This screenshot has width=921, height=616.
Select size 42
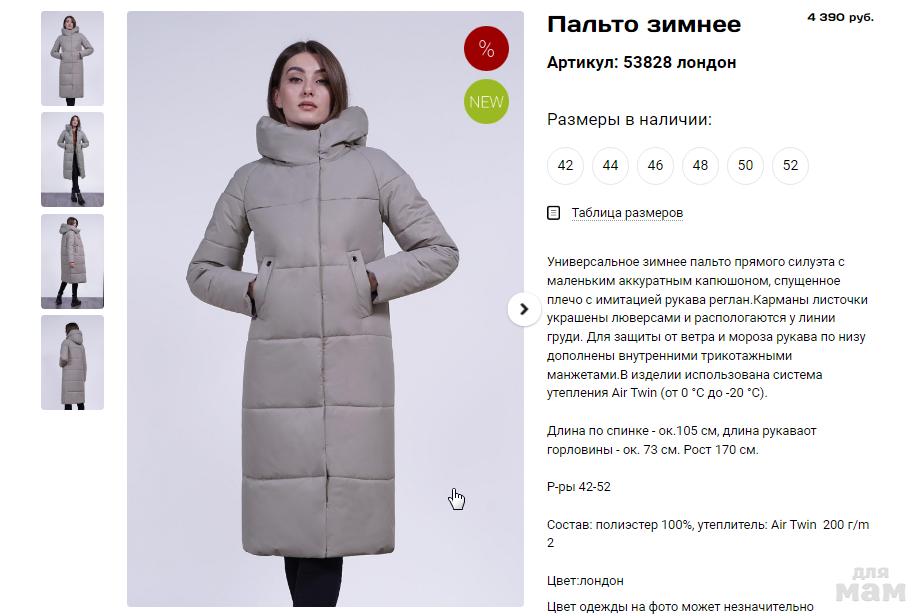pyautogui.click(x=565, y=166)
